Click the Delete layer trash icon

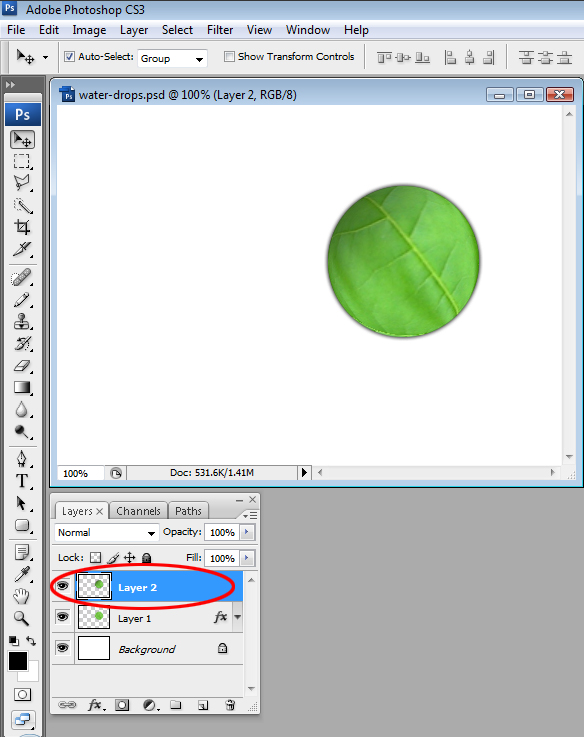pos(230,705)
